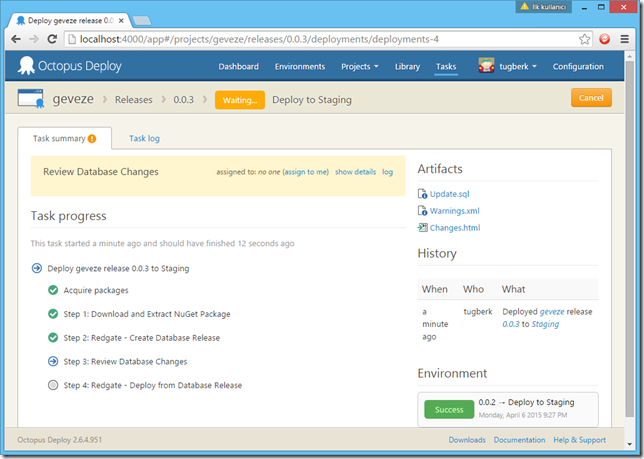Click the Octopus Deploy 2.6.4.951 version text
This screenshot has height=459, width=644.
click(x=60, y=440)
